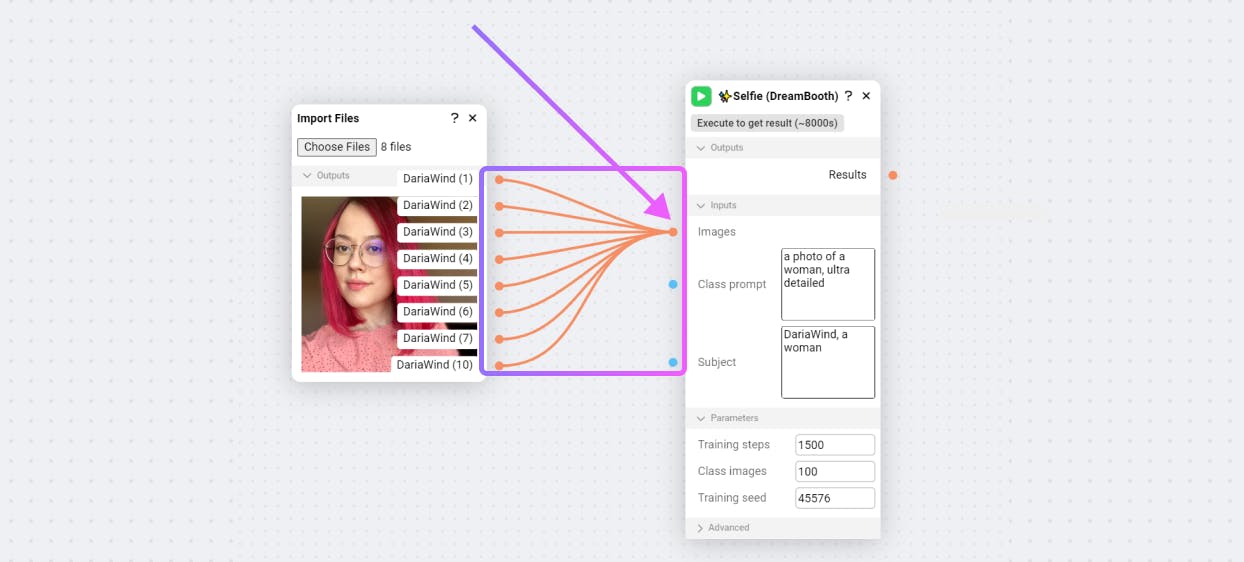The width and height of the screenshot is (1244, 562).
Task: Select the DariaWind (5) output label
Action: click(x=438, y=285)
